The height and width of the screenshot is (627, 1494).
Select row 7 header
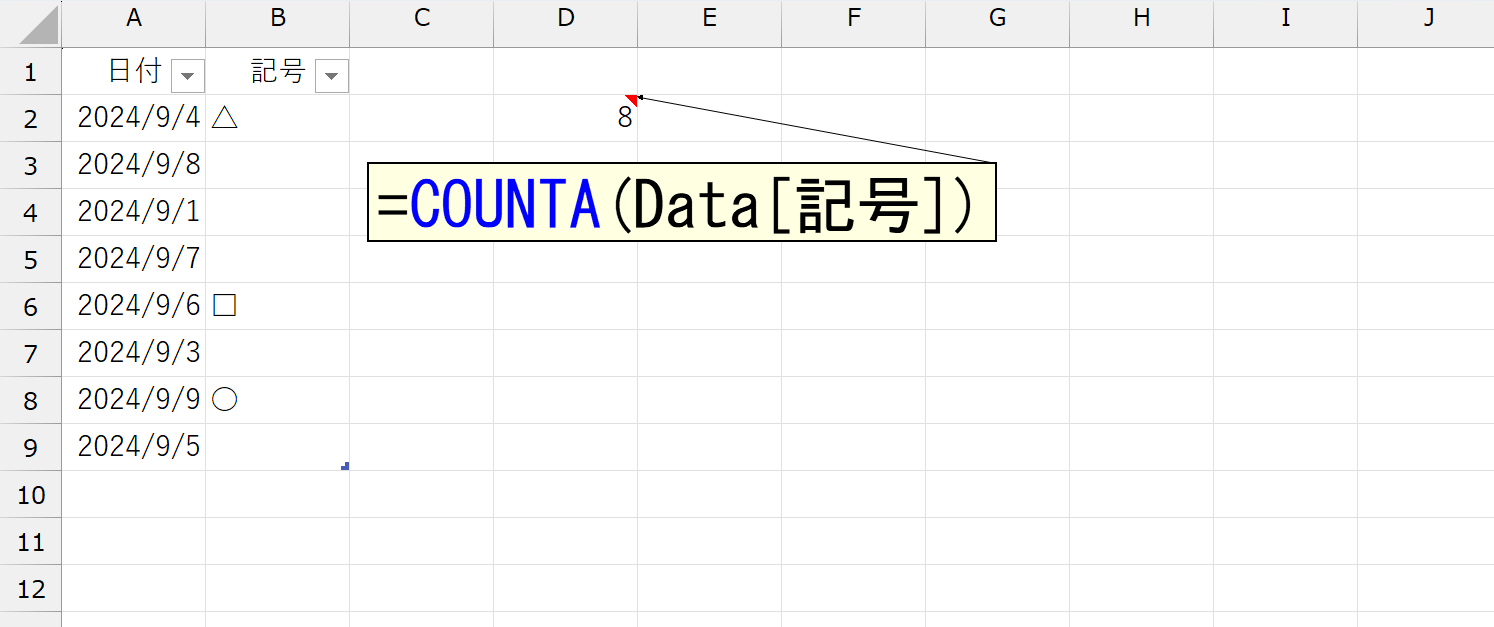click(x=30, y=353)
